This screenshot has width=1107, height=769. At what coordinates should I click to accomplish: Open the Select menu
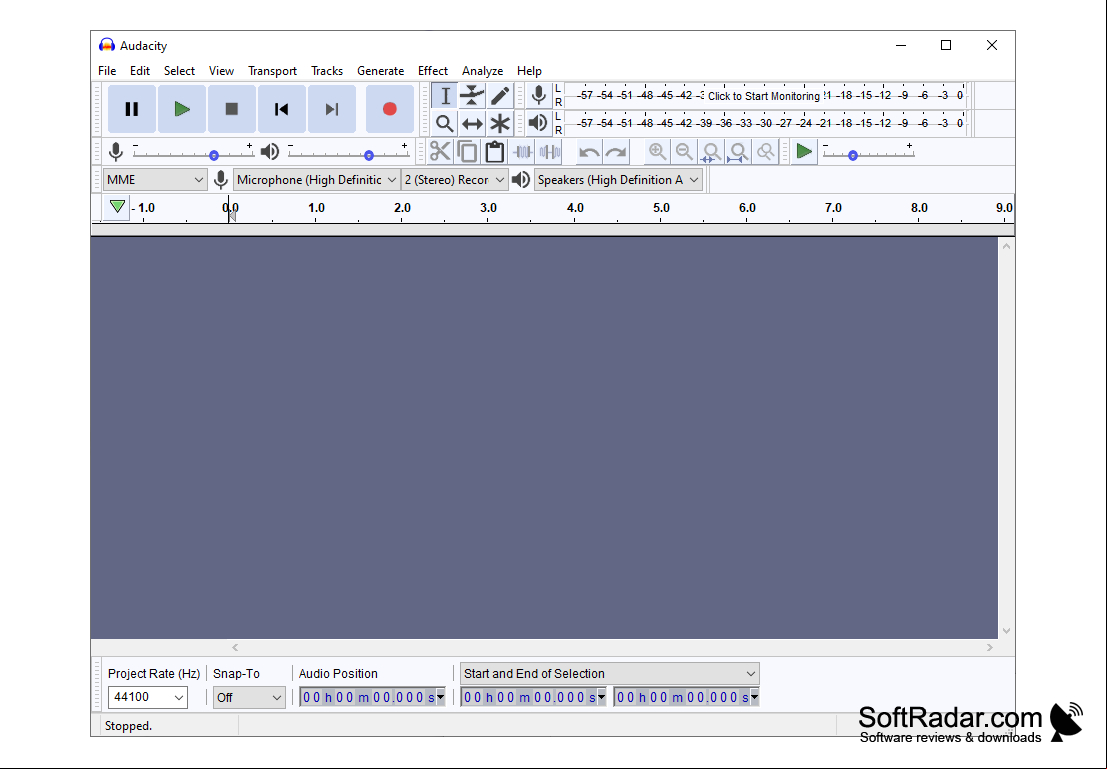(x=179, y=71)
